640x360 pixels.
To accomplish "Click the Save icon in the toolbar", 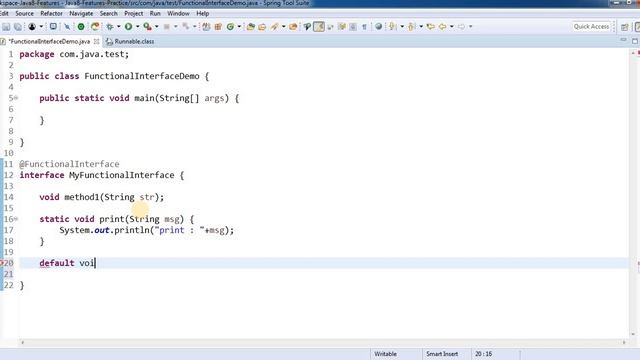I will (6, 27).
